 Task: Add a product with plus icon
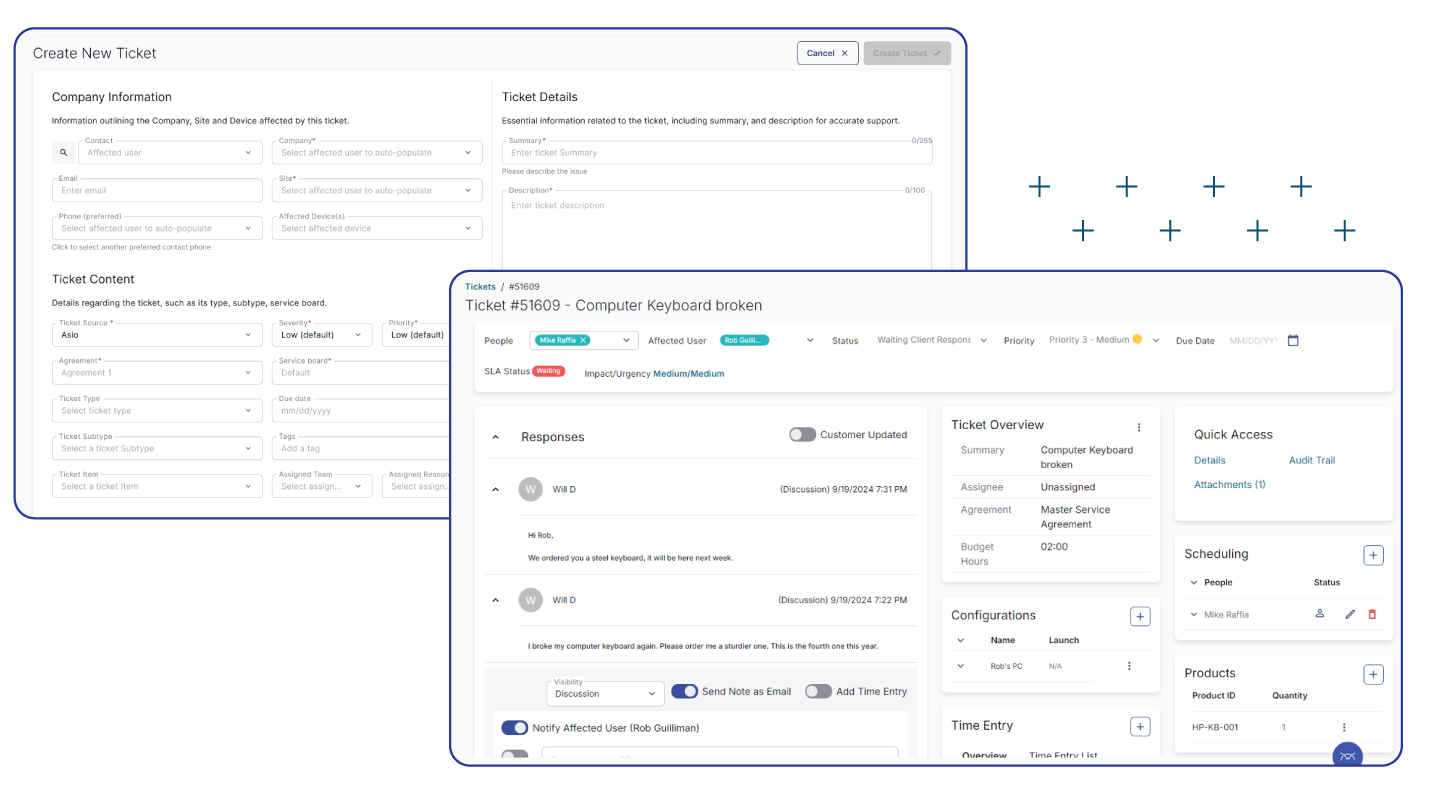(x=1373, y=675)
